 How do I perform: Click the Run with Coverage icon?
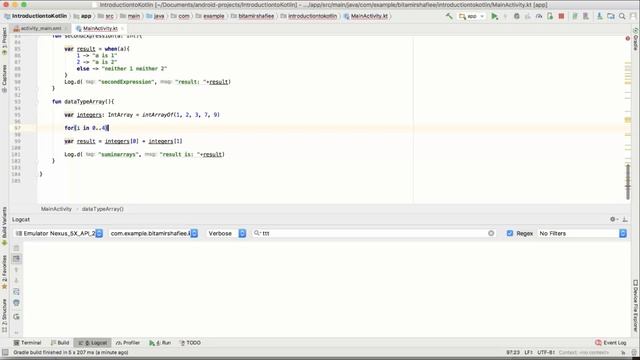click(x=528, y=16)
